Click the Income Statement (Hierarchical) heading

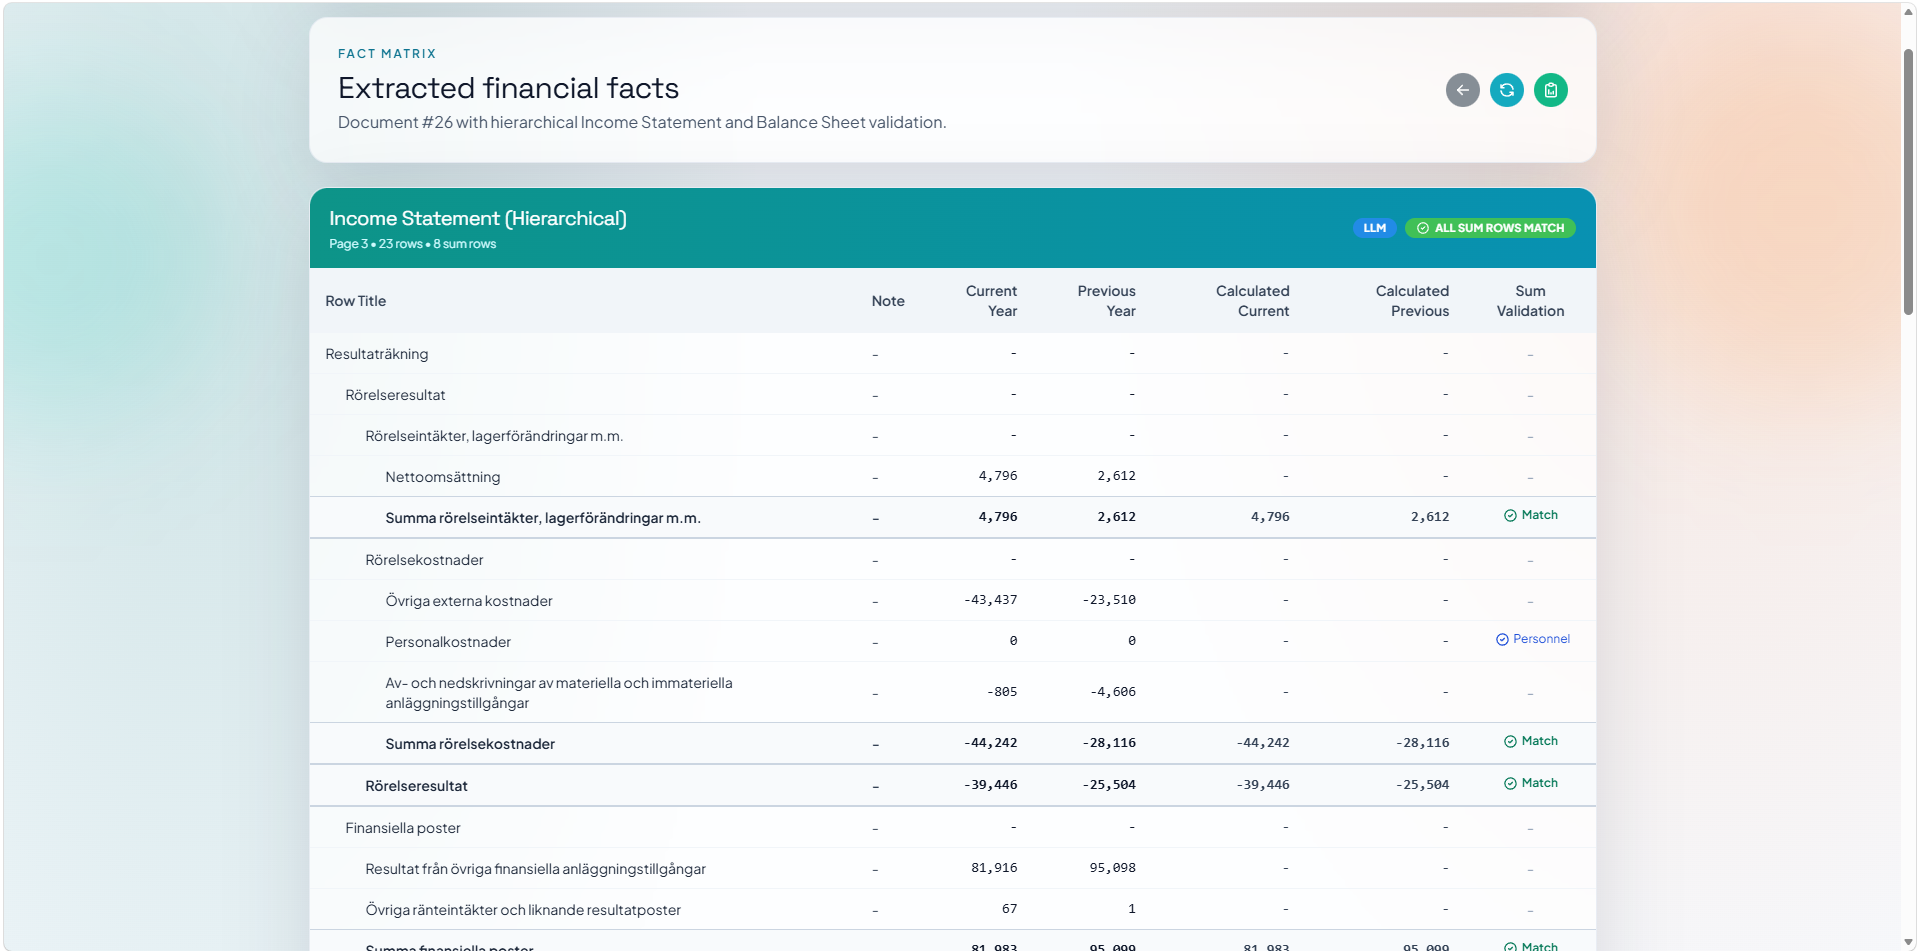point(478,218)
